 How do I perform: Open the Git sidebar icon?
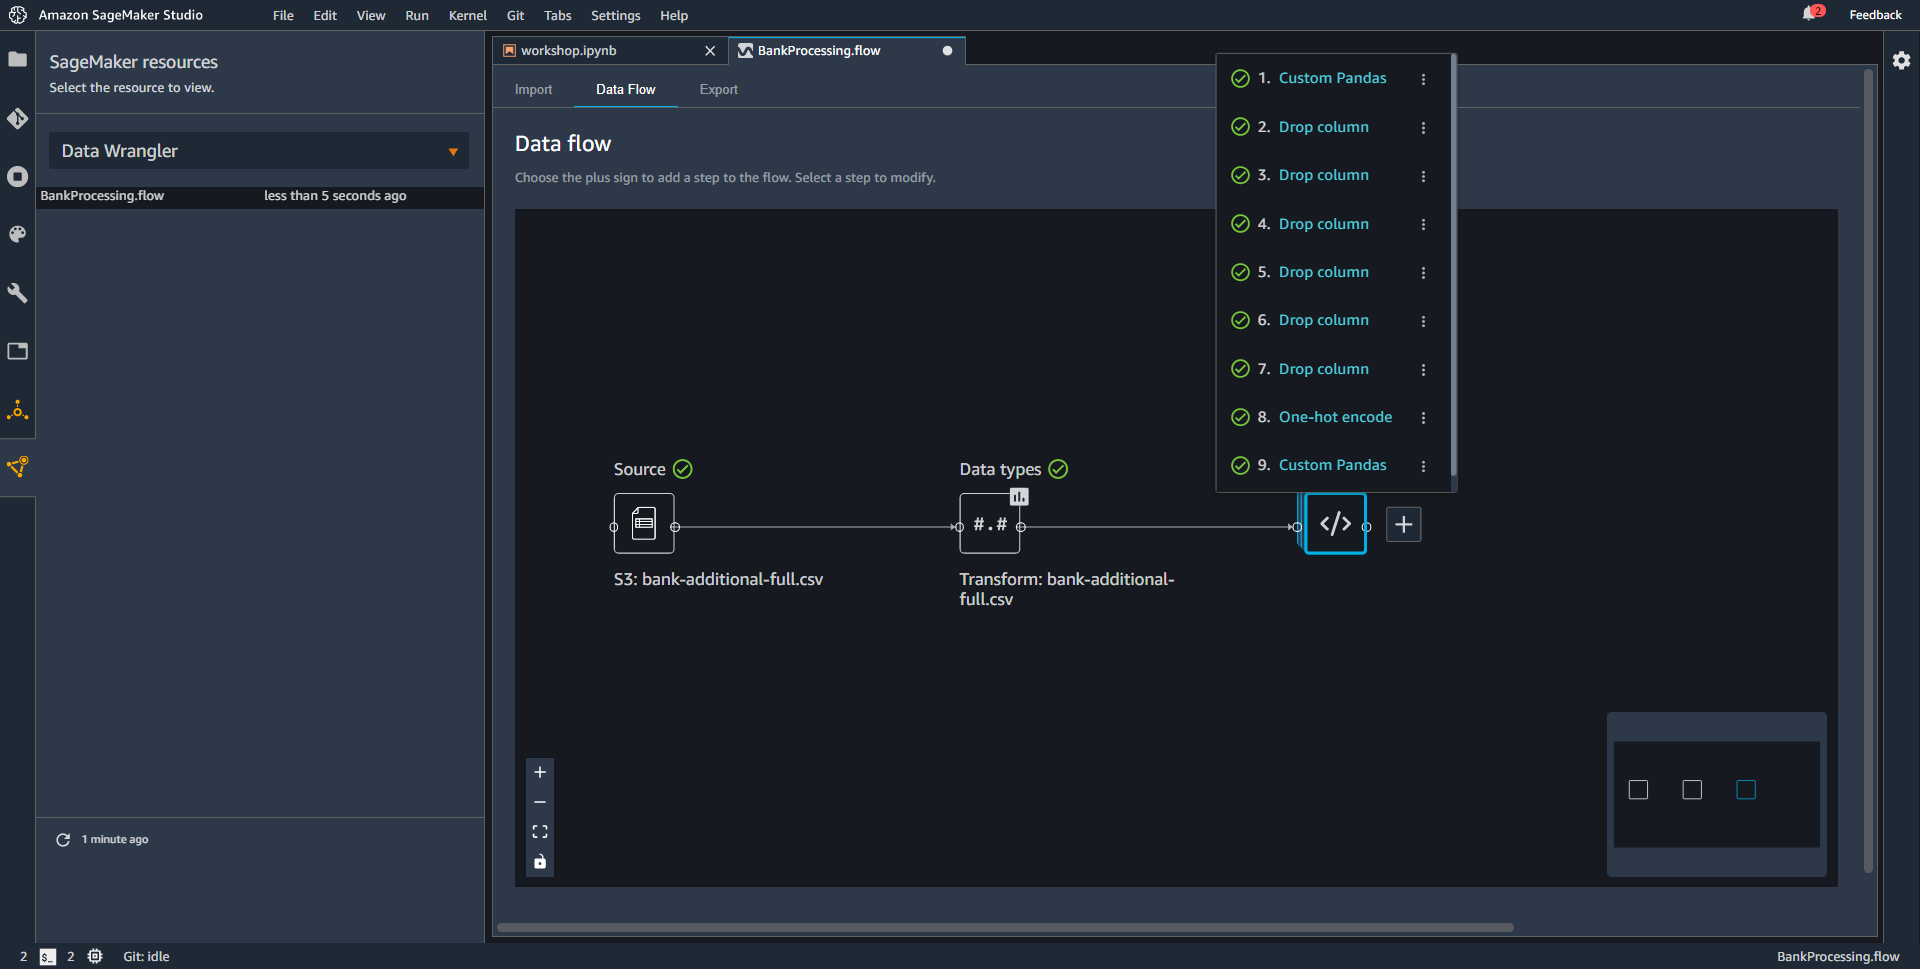point(17,118)
